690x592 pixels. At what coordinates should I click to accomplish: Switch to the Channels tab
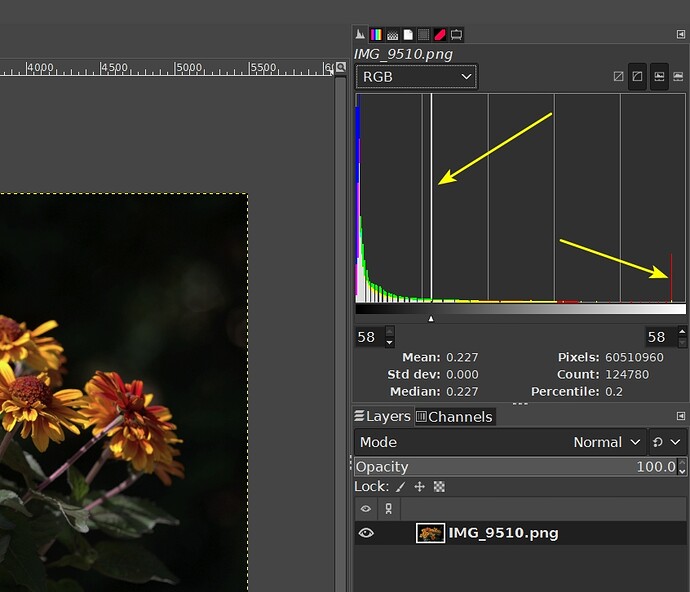(x=454, y=416)
